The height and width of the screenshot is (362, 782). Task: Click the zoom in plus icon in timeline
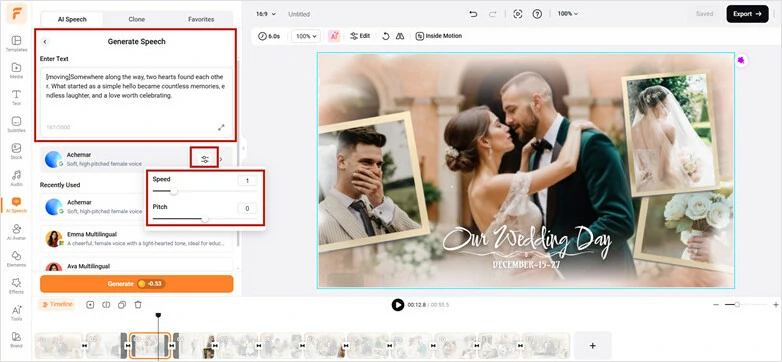coord(776,304)
